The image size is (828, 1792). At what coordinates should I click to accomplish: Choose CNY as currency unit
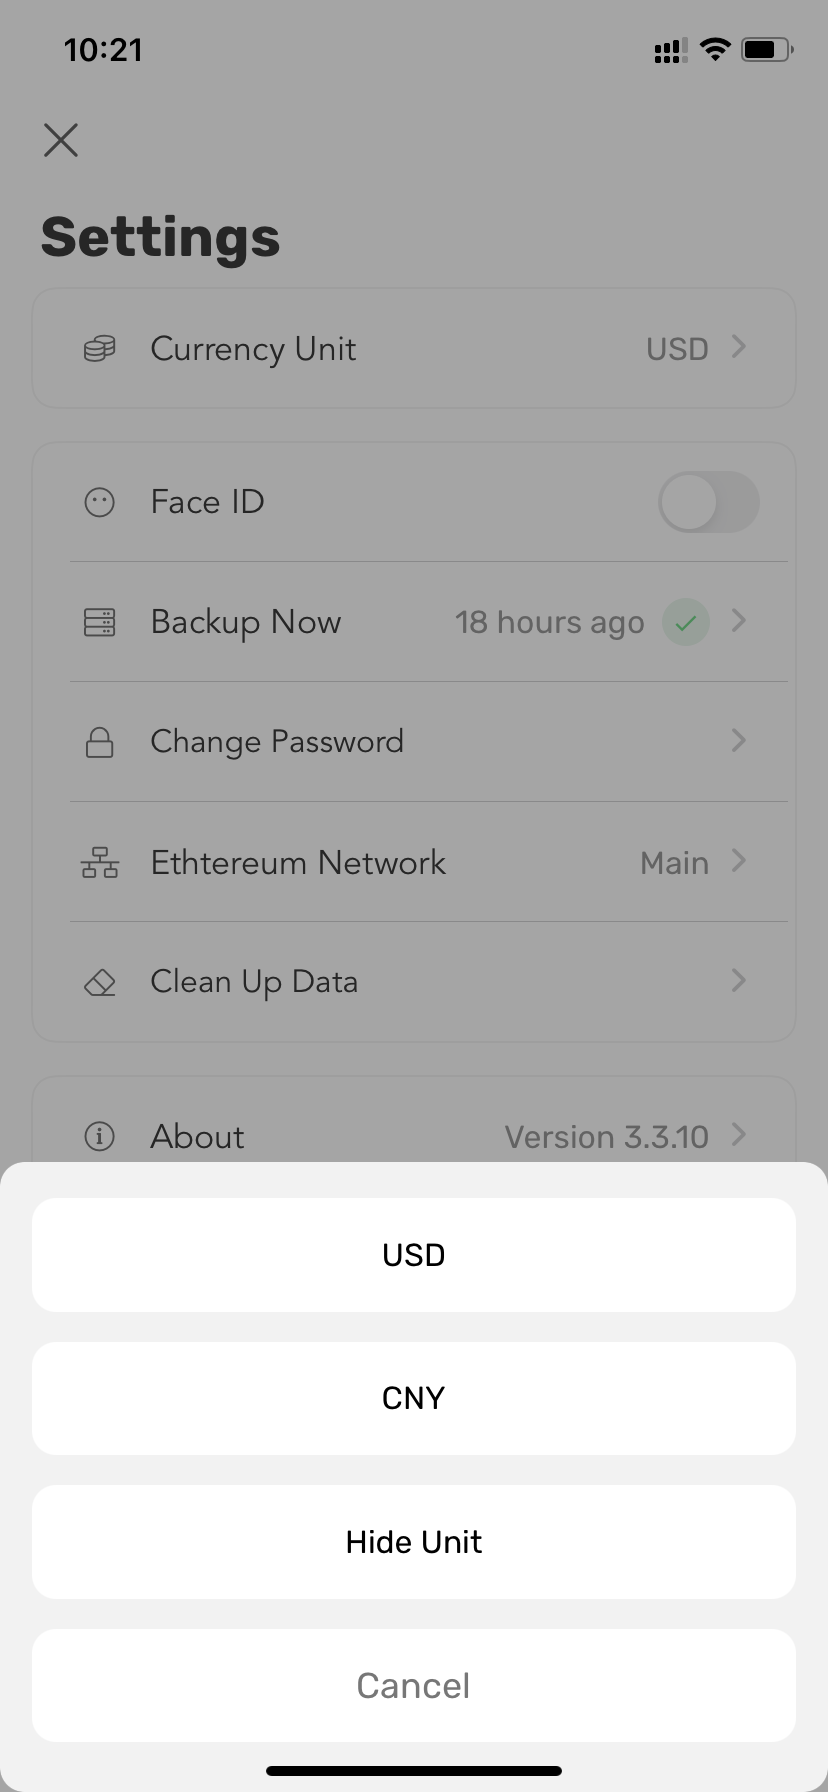click(414, 1398)
